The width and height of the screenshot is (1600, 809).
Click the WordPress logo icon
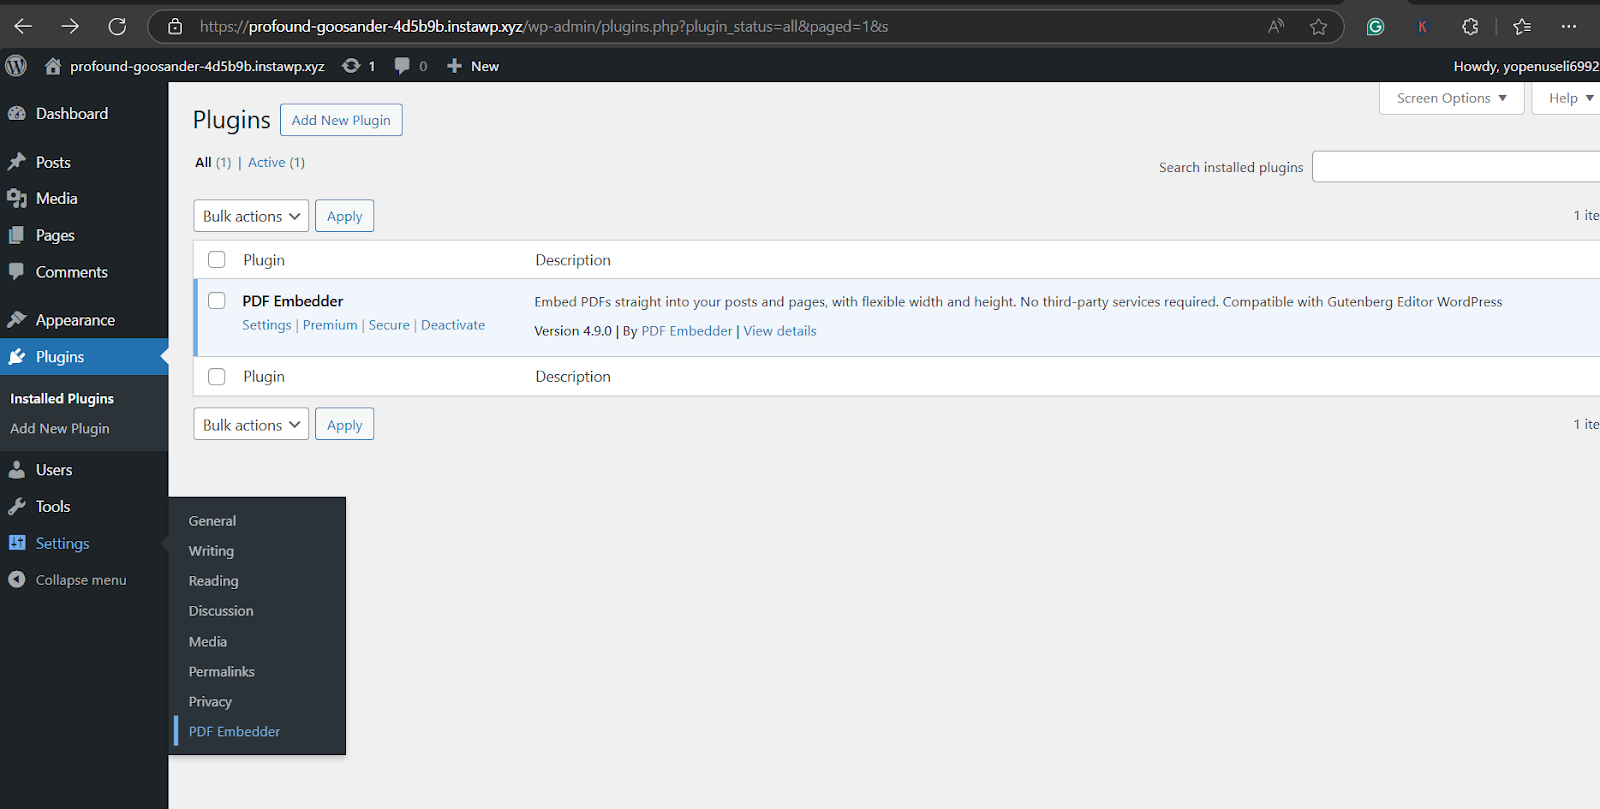[16, 66]
